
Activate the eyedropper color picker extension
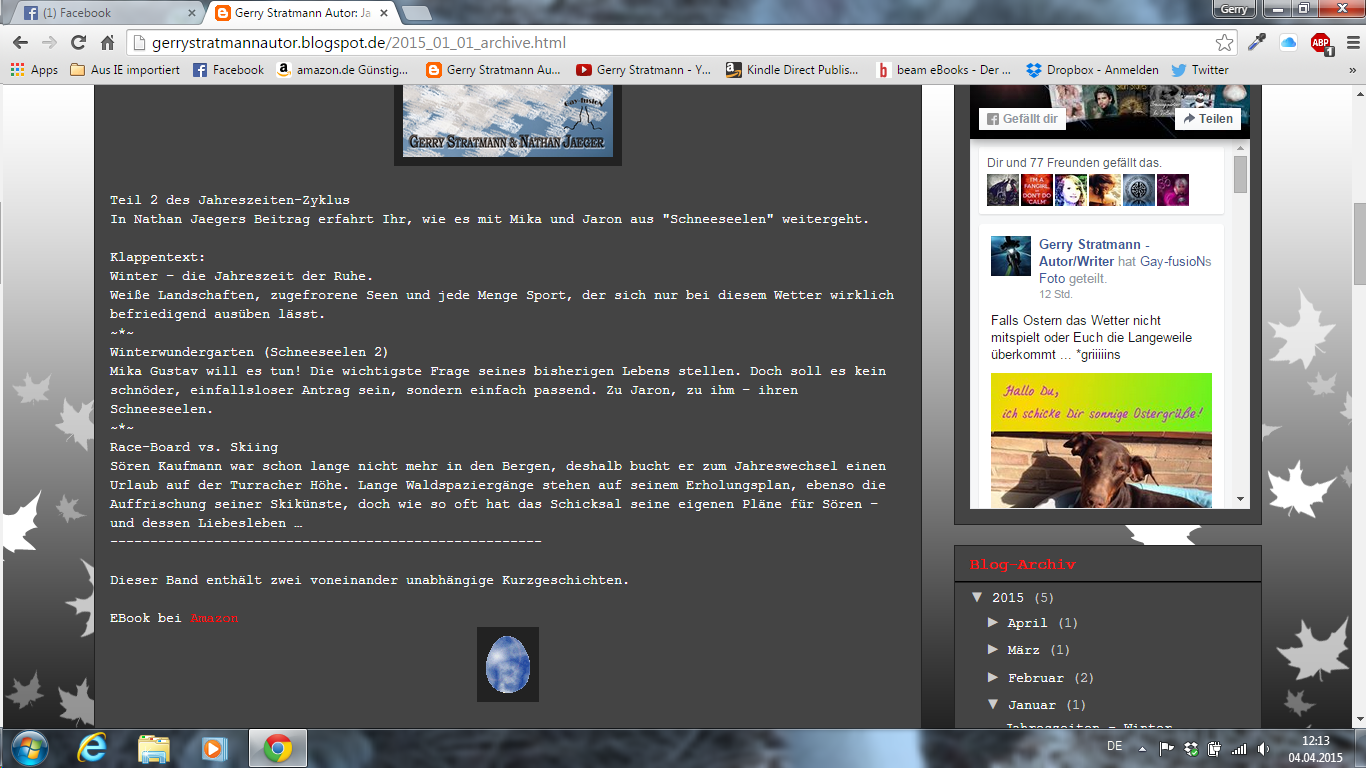tap(1257, 42)
